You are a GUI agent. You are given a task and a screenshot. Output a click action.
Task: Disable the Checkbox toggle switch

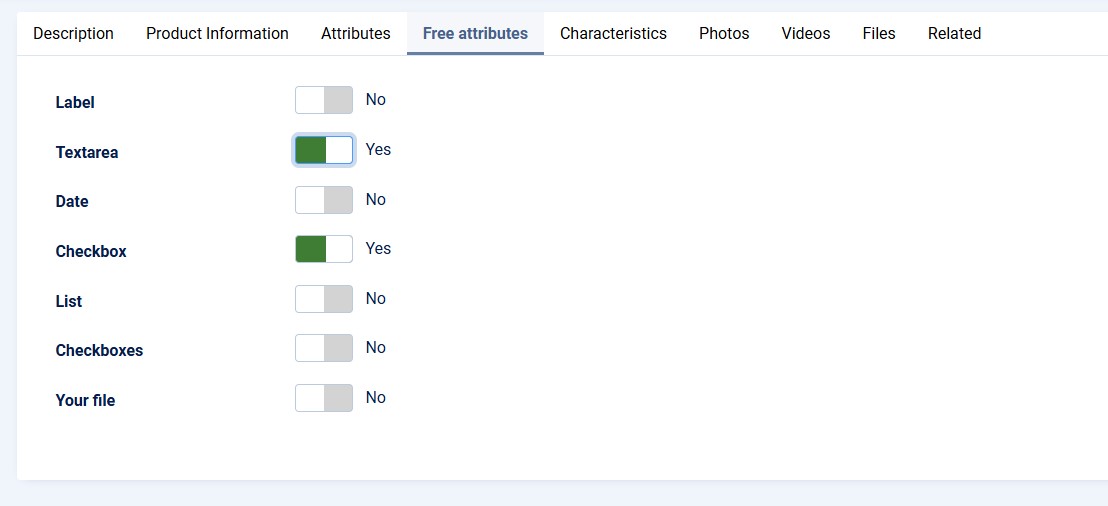pyautogui.click(x=324, y=249)
